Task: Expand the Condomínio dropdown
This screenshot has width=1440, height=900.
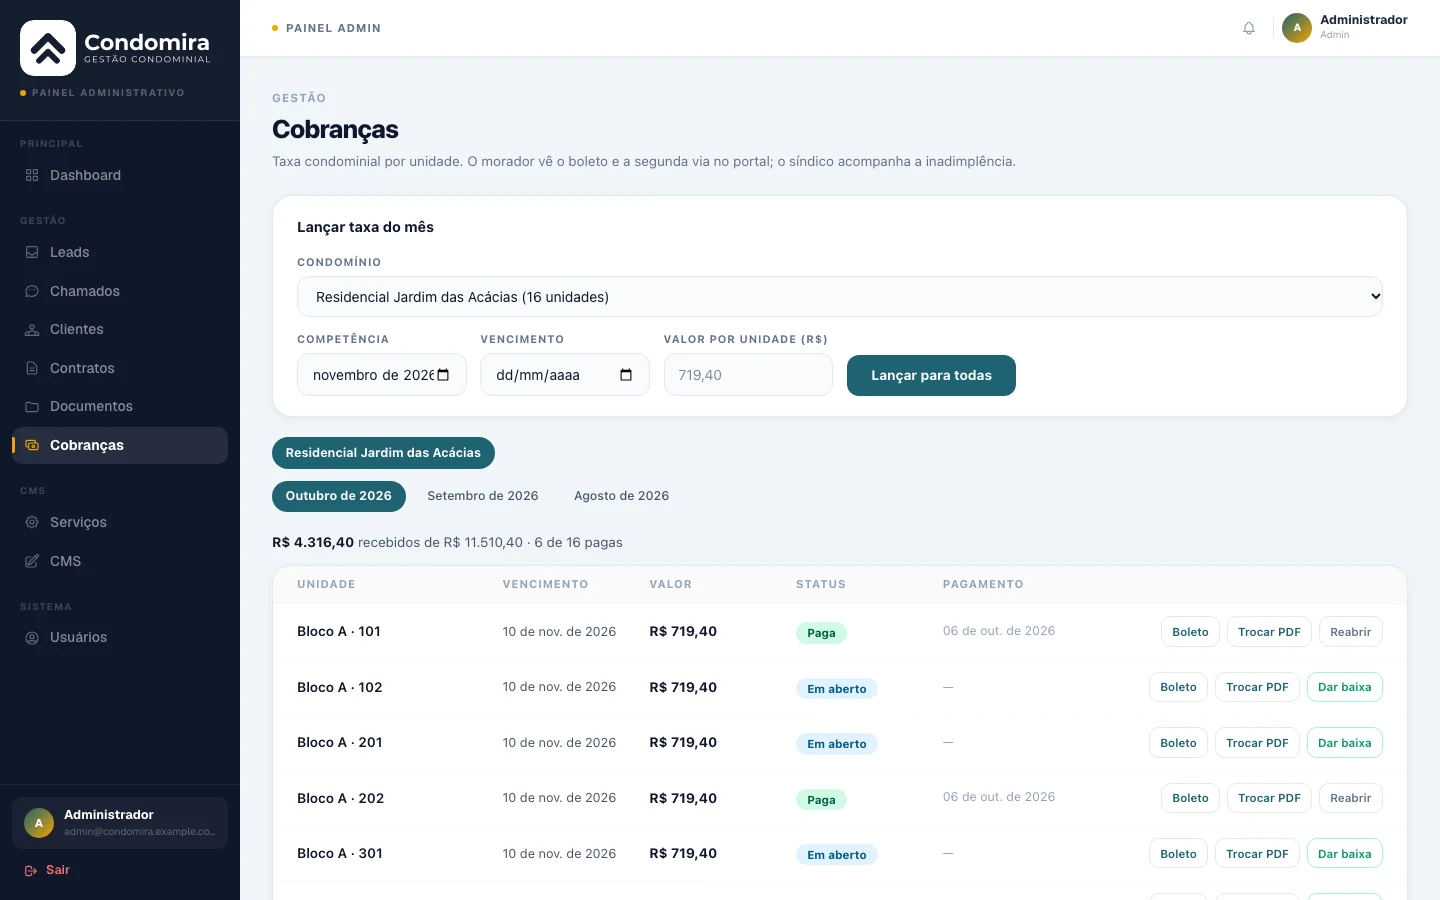Action: 840,296
